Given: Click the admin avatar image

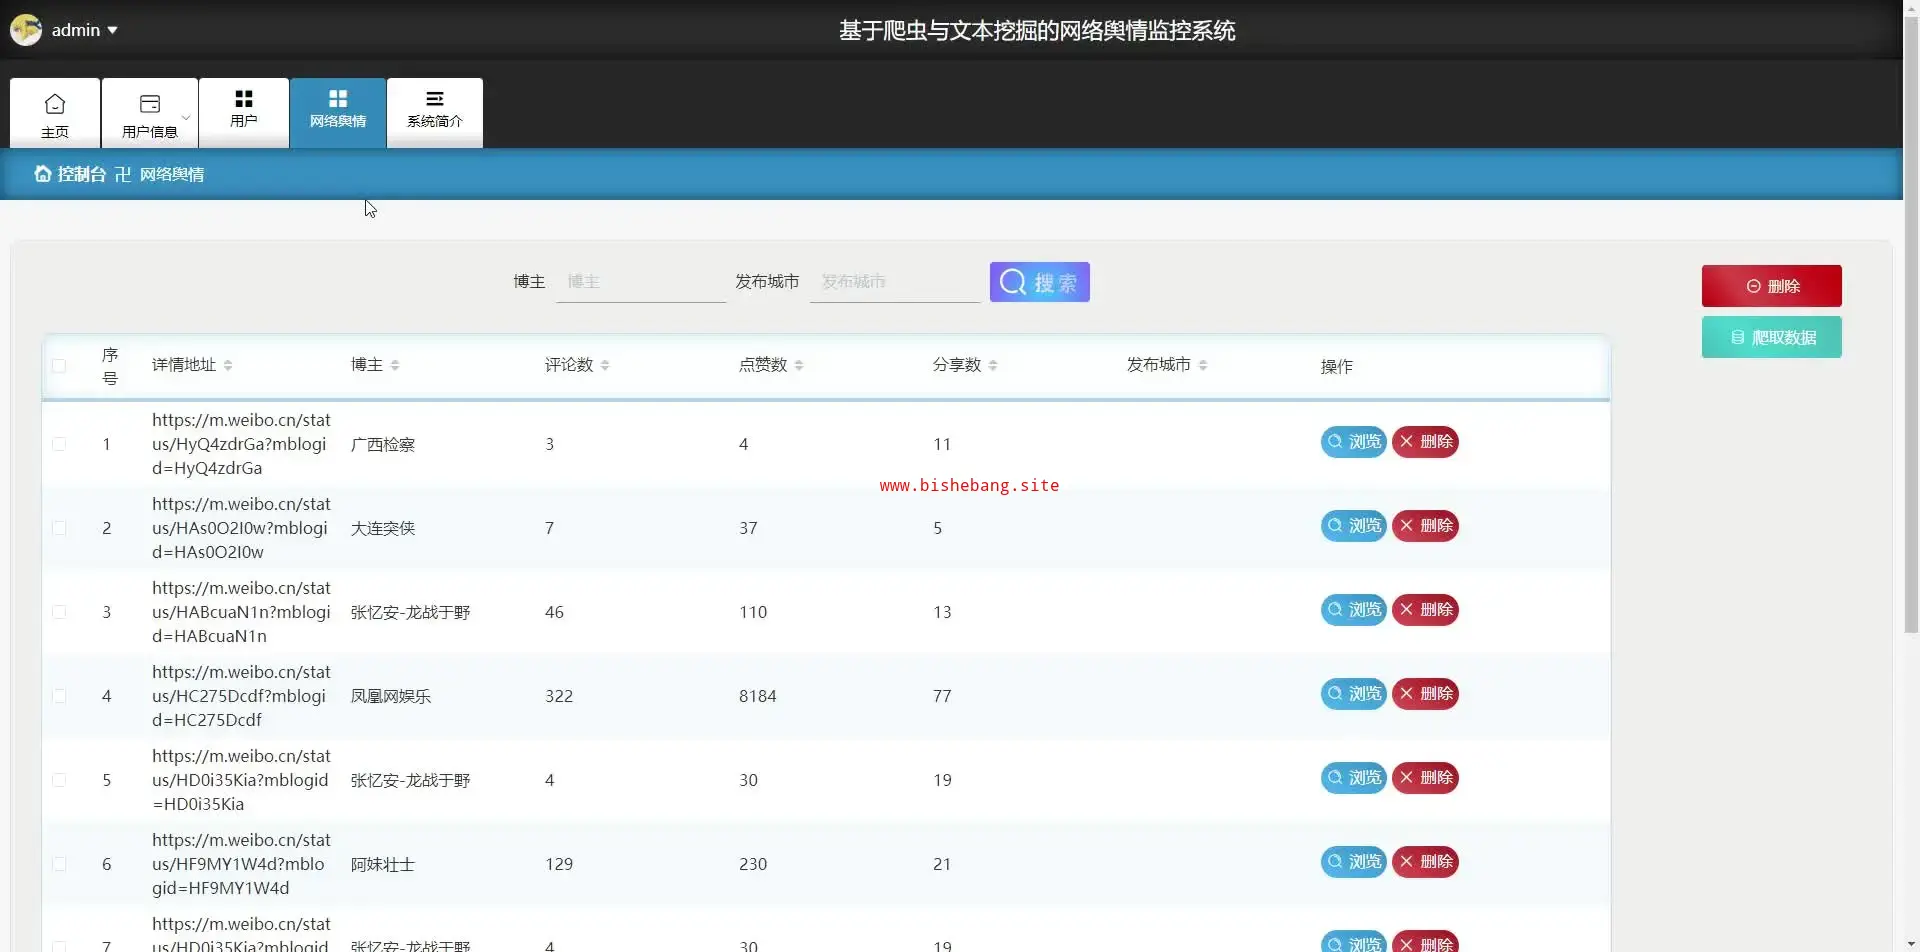Looking at the screenshot, I should pos(26,30).
